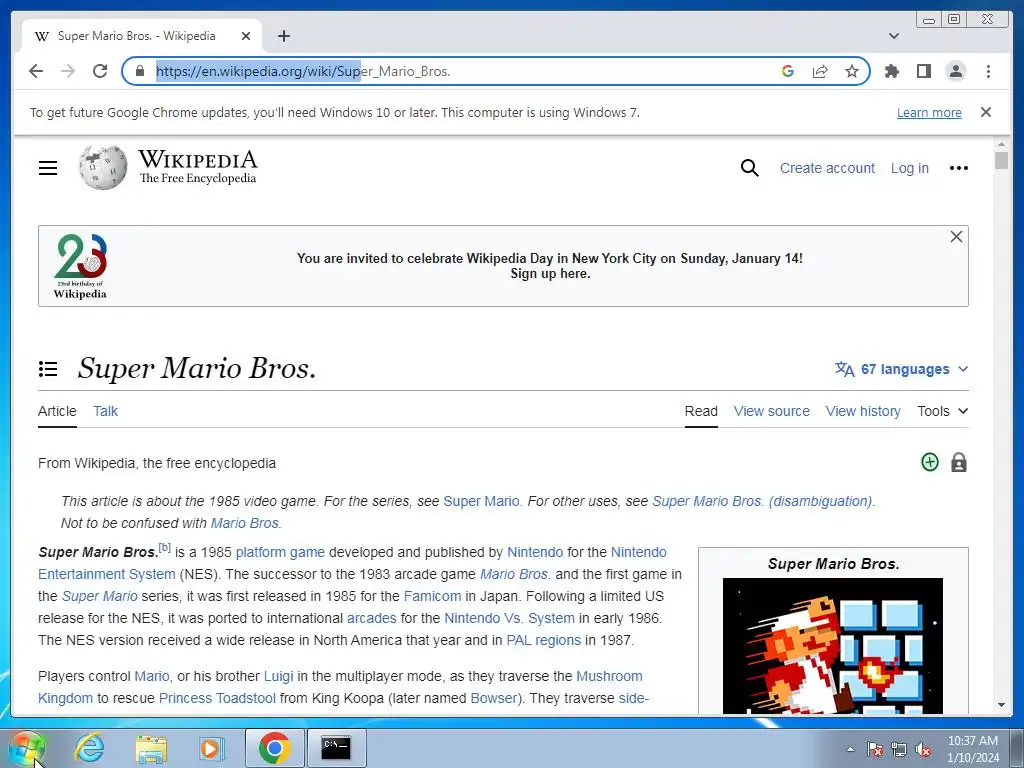Image resolution: width=1024 pixels, height=768 pixels.
Task: Open the Princess Toadstool link
Action: click(217, 699)
